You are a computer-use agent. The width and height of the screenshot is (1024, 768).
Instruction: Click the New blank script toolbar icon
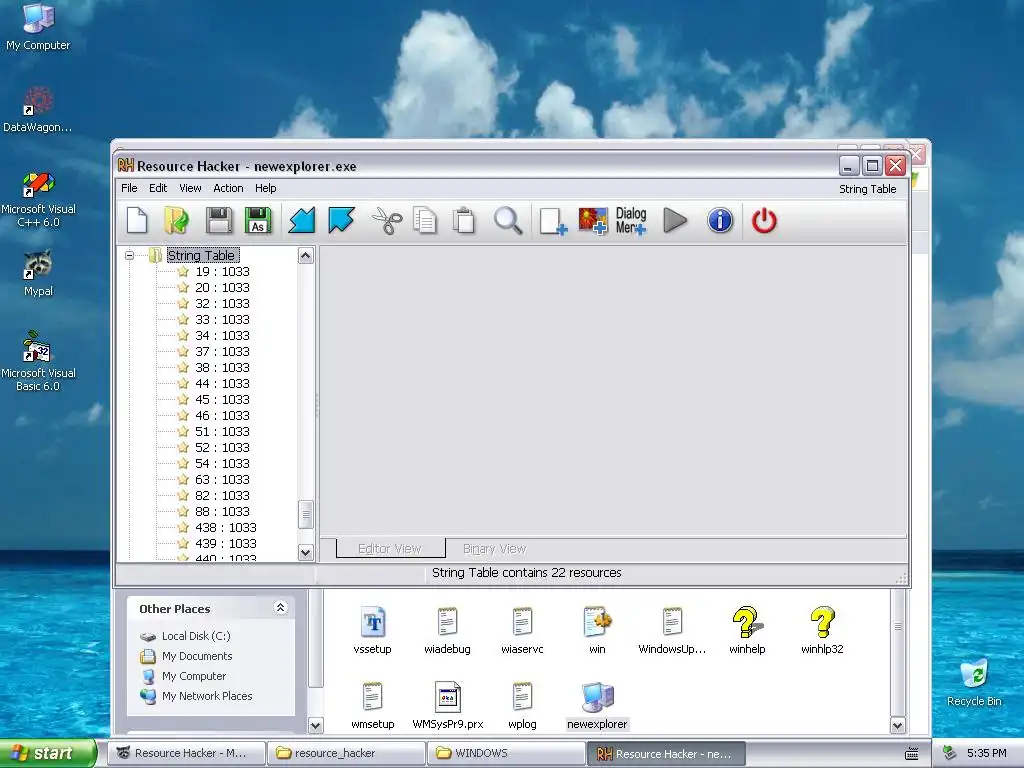pos(137,220)
